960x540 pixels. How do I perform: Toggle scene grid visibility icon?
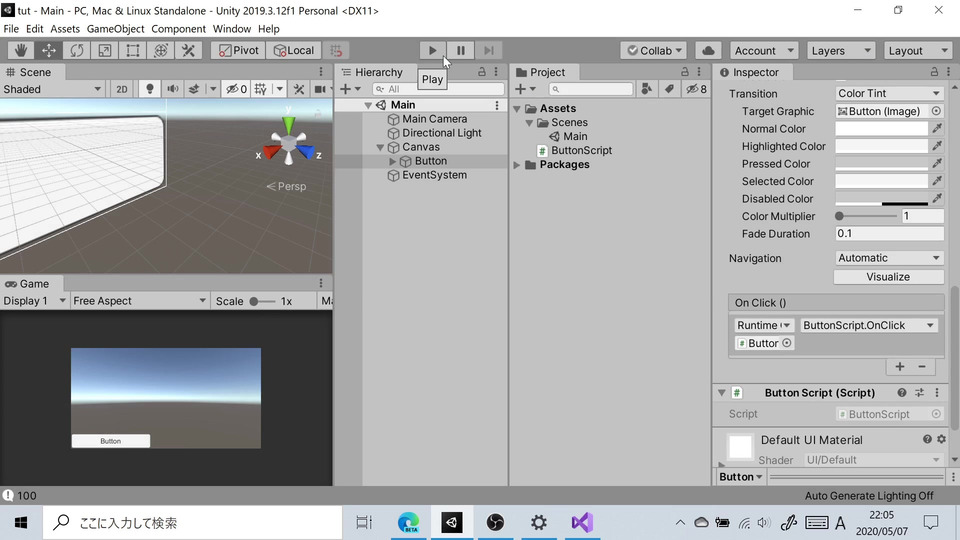click(261, 89)
